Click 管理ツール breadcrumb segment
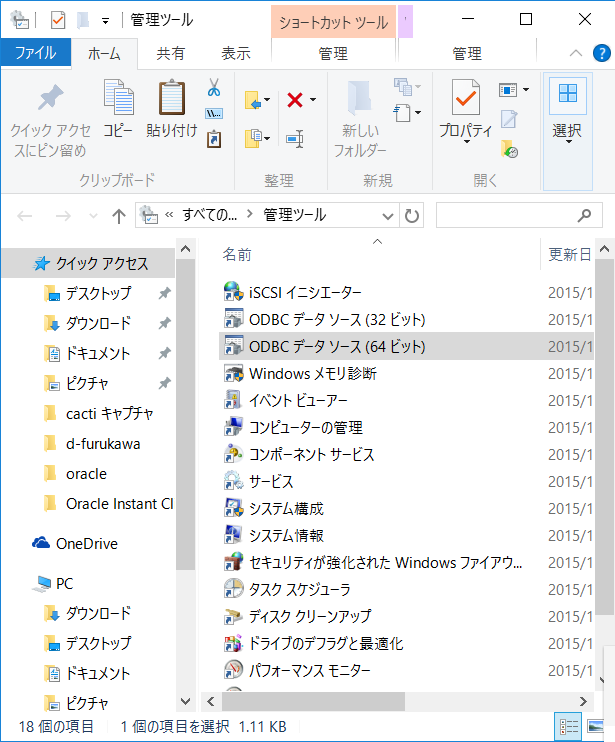Viewport: 615px width, 742px height. [x=295, y=216]
